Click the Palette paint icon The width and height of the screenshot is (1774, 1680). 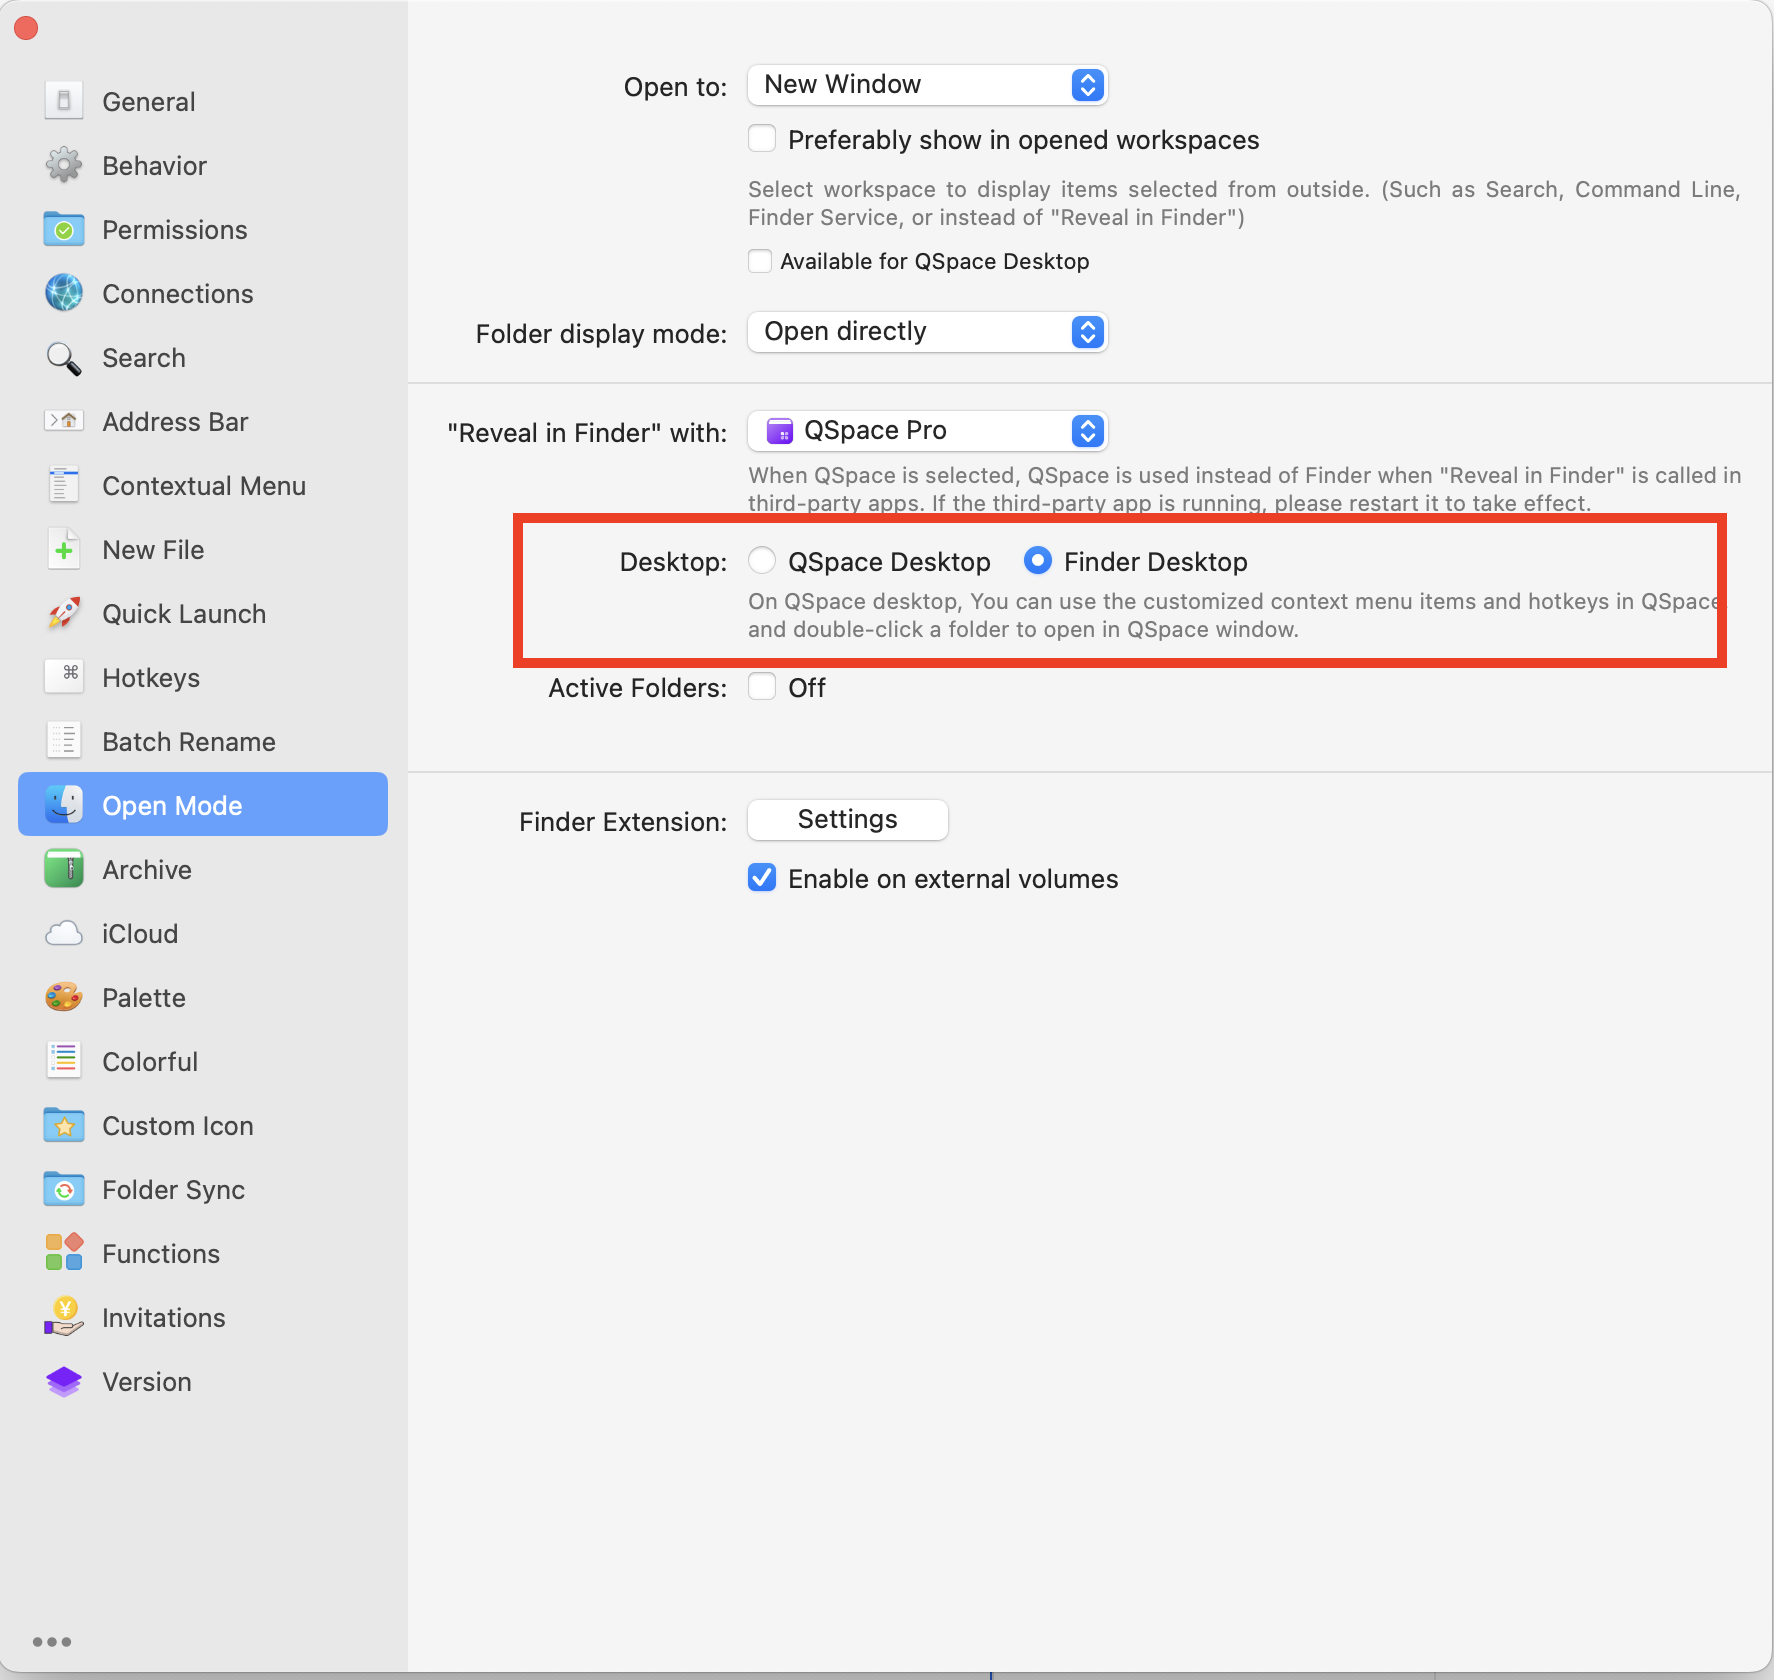pos(64,997)
